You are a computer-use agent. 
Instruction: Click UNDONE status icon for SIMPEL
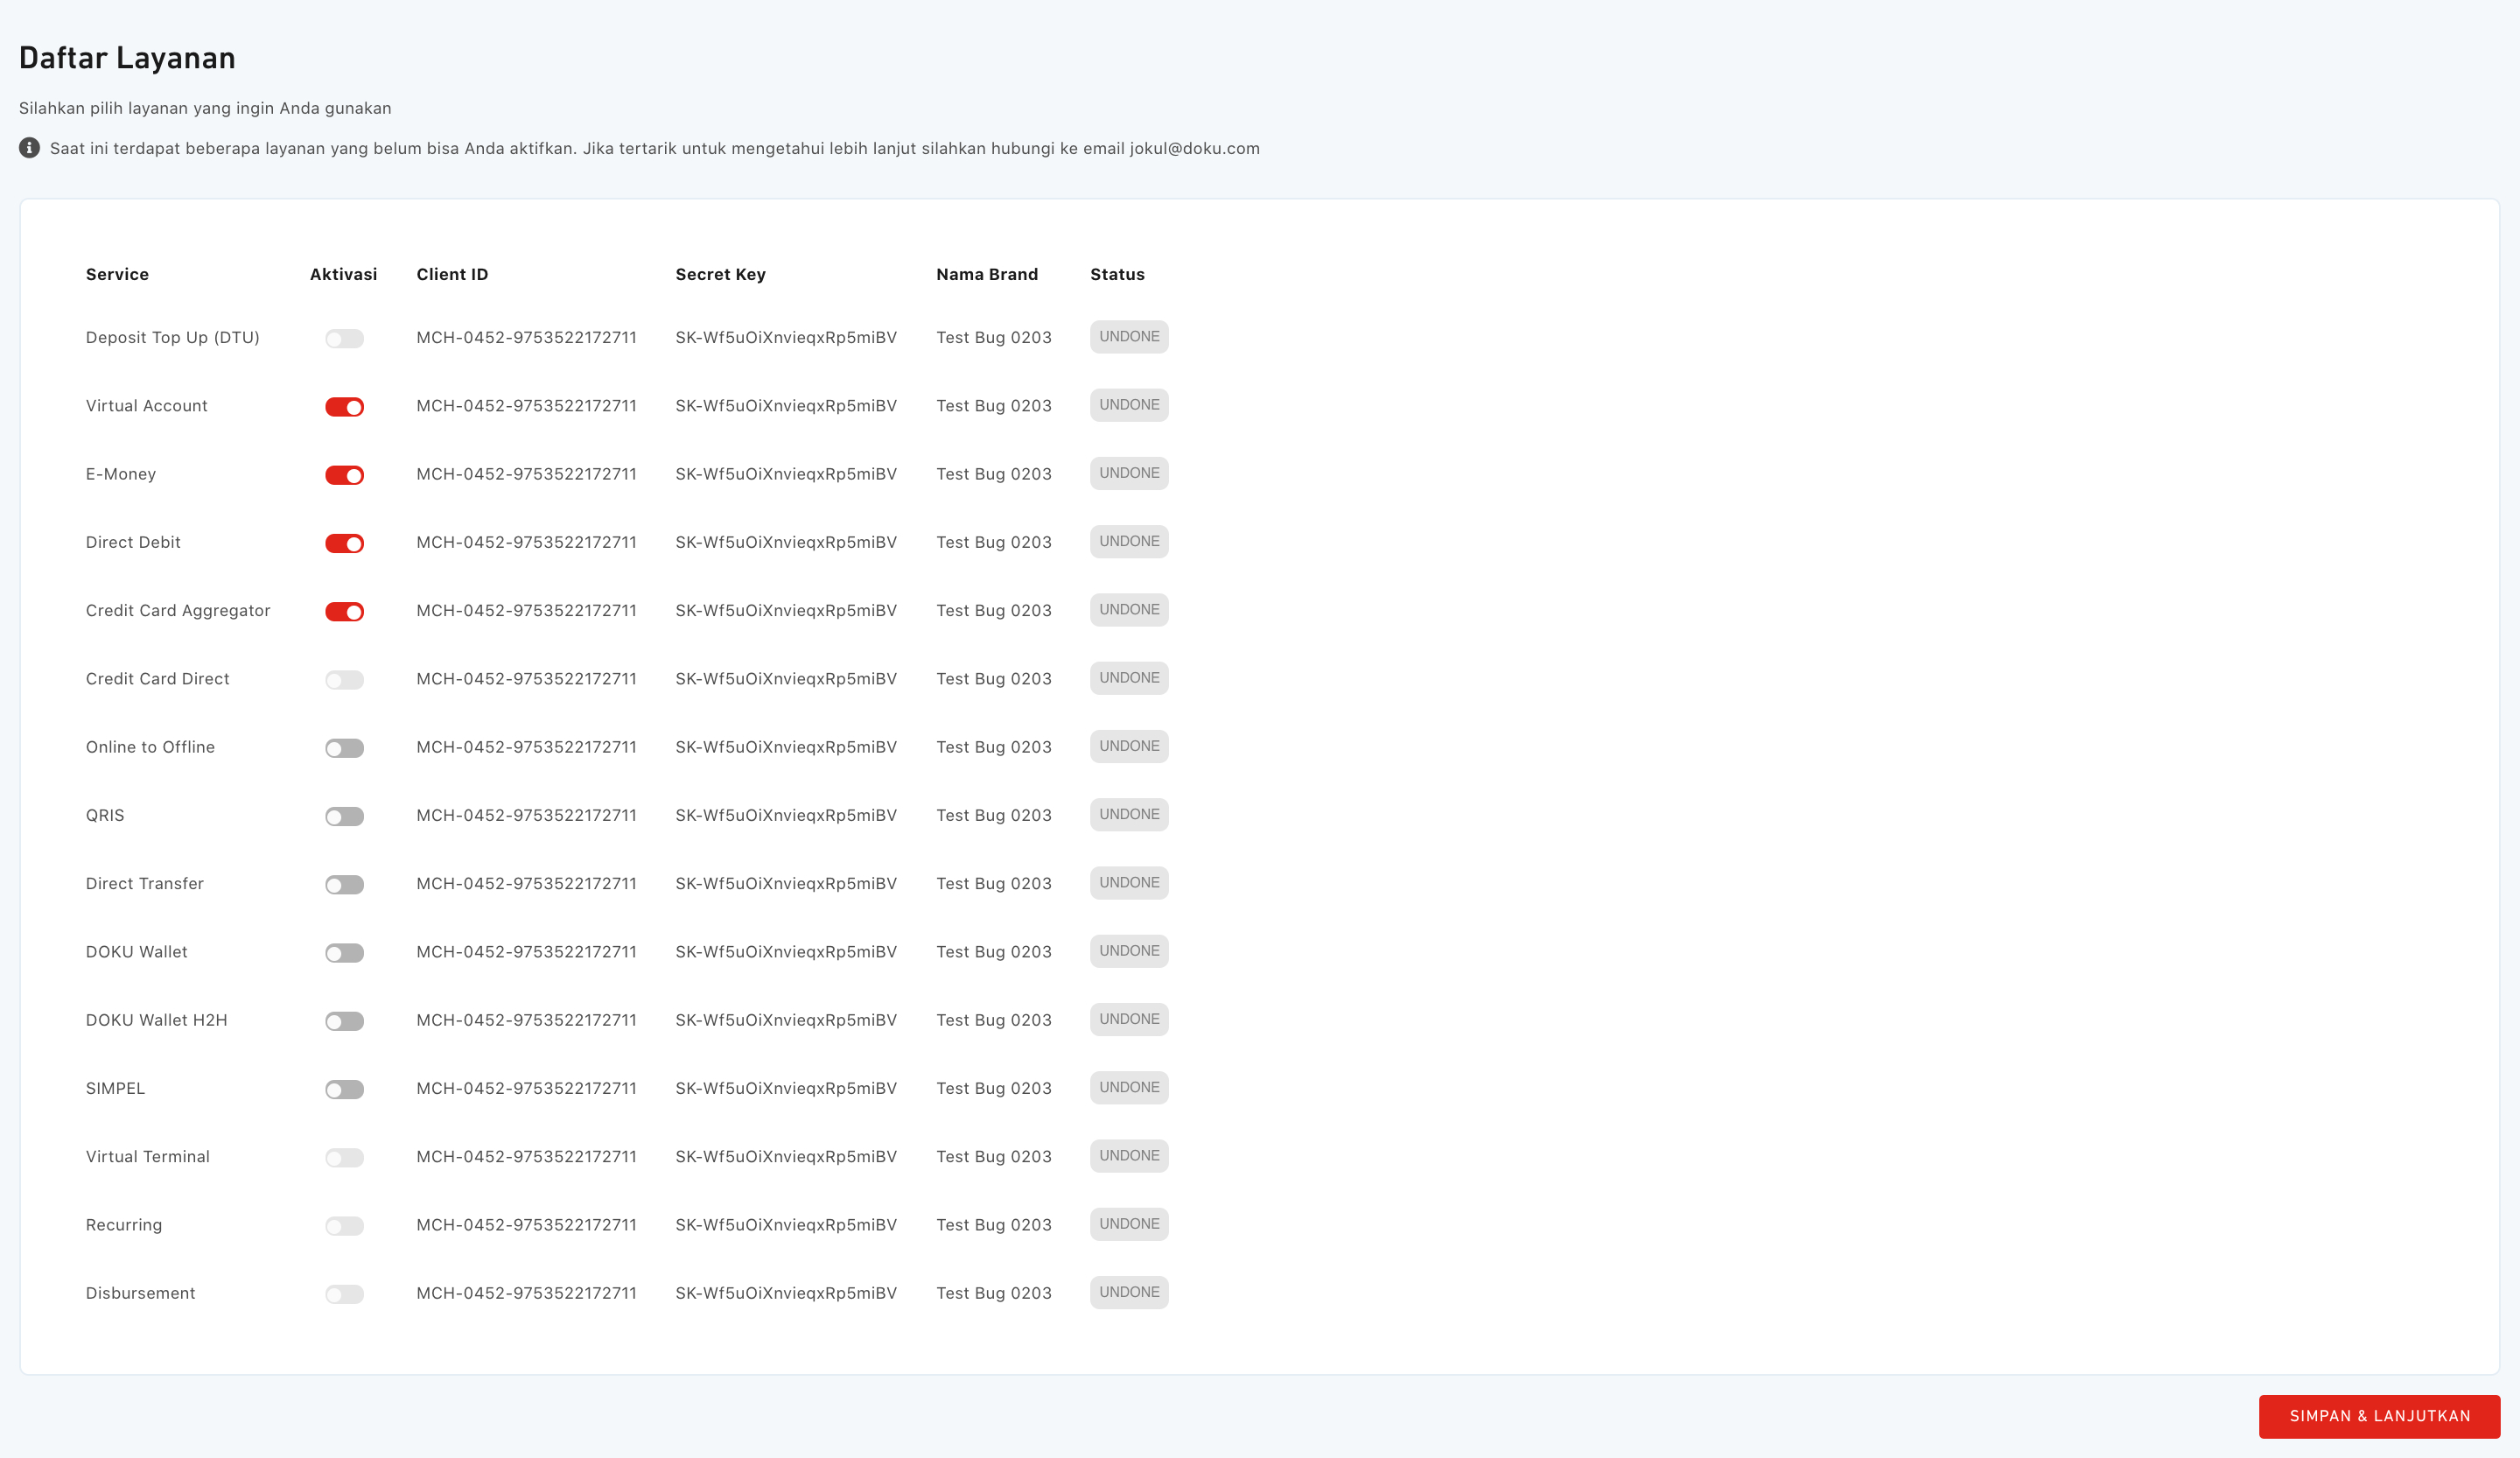point(1128,1087)
